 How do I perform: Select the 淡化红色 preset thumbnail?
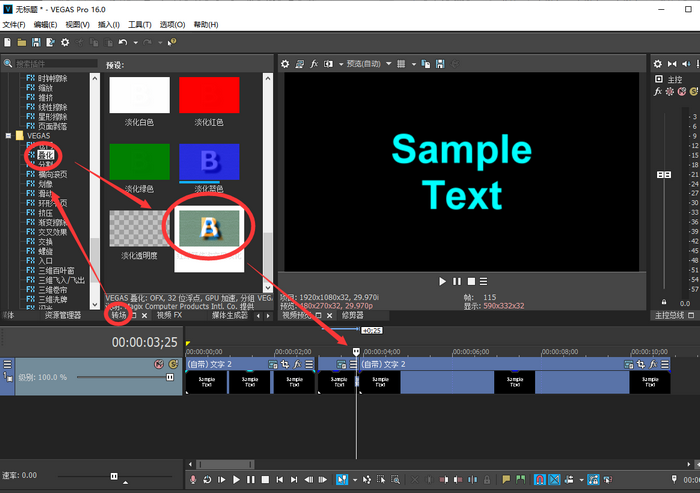point(209,96)
